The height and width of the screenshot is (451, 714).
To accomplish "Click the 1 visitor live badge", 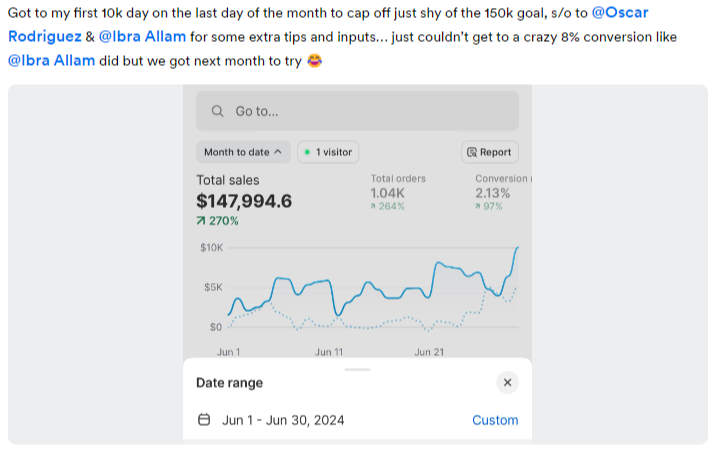I will (x=328, y=152).
